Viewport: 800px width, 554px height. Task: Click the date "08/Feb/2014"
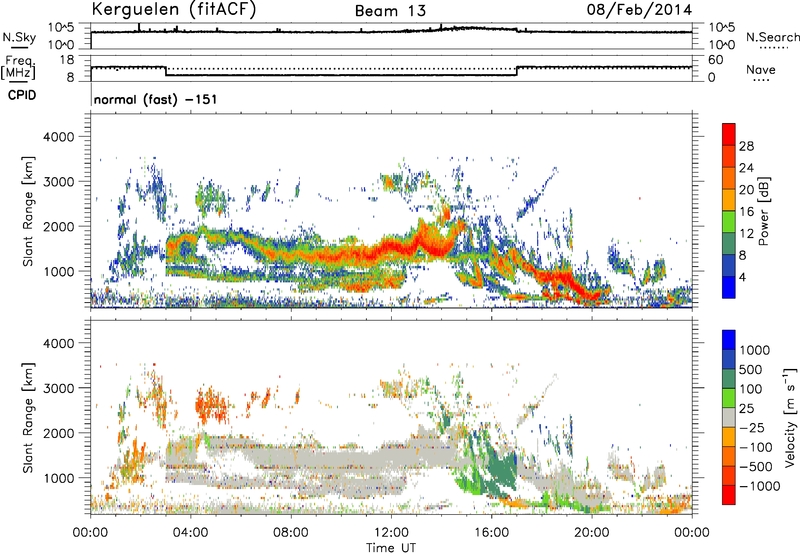[639, 10]
